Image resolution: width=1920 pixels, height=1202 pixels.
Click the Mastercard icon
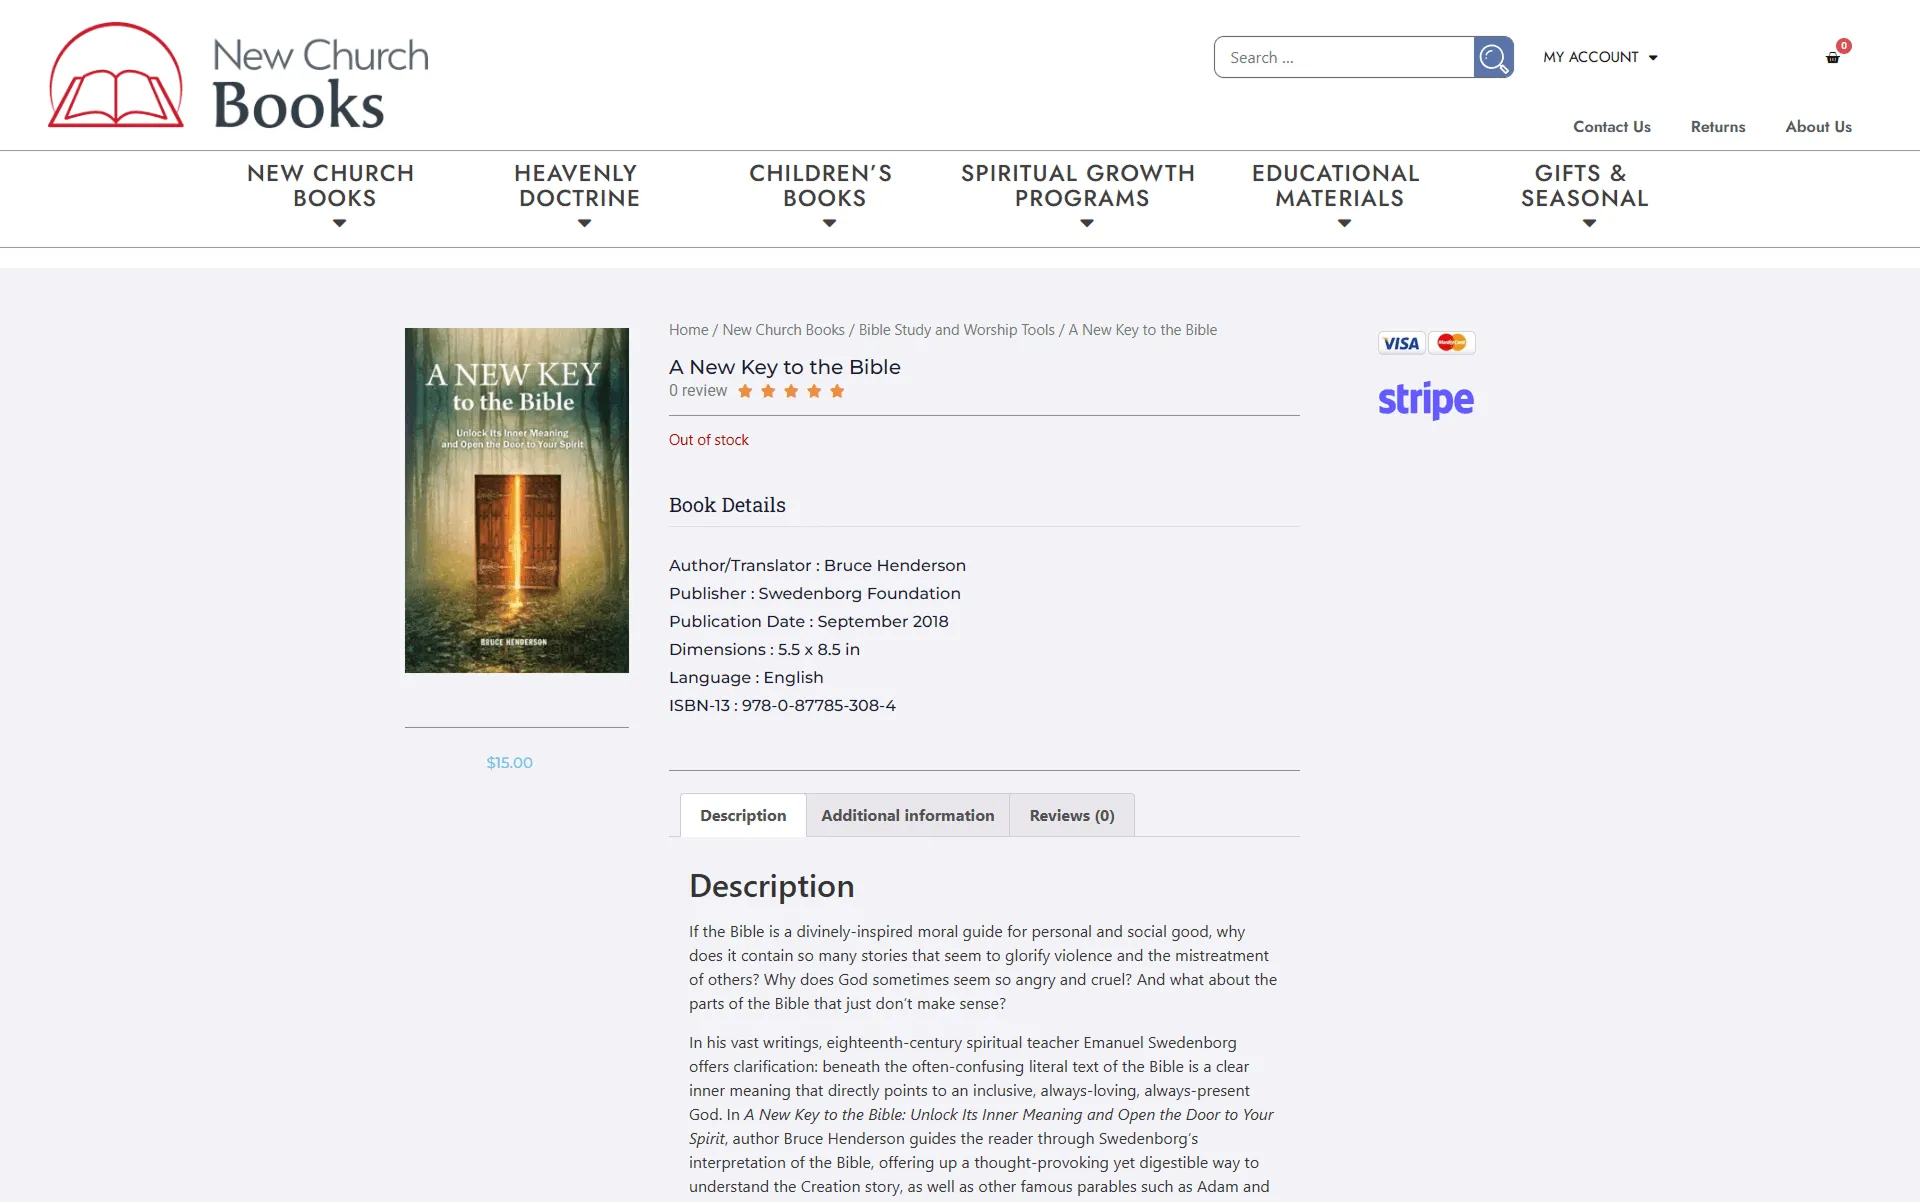click(1451, 343)
